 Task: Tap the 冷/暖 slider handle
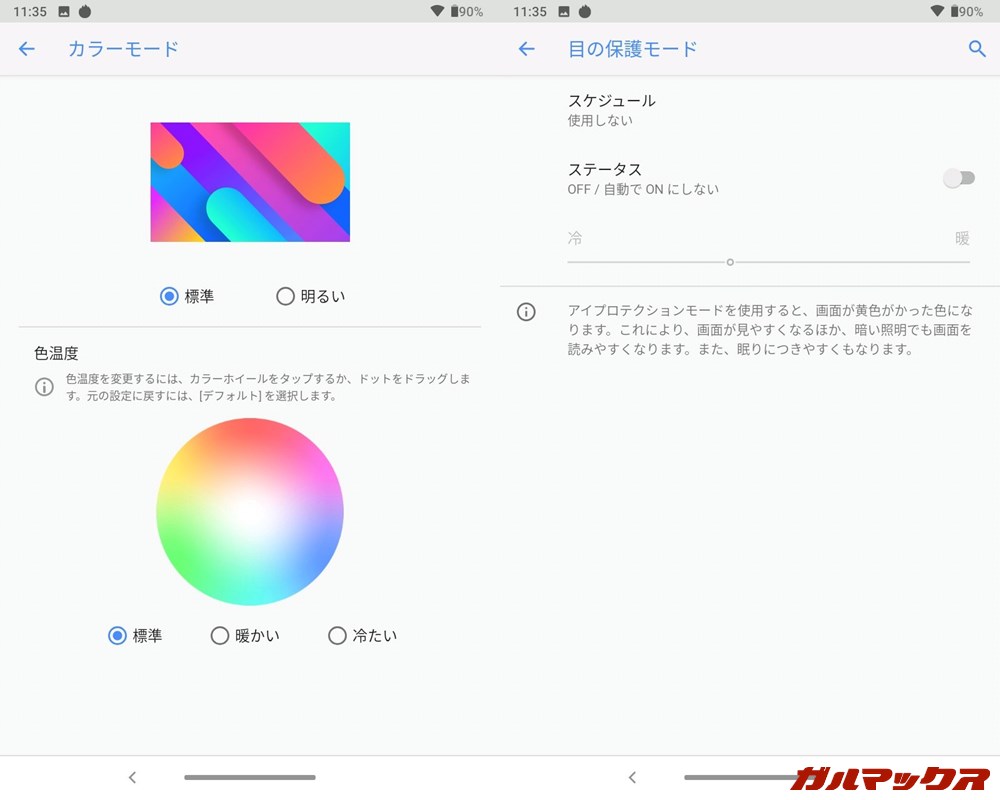(x=730, y=261)
